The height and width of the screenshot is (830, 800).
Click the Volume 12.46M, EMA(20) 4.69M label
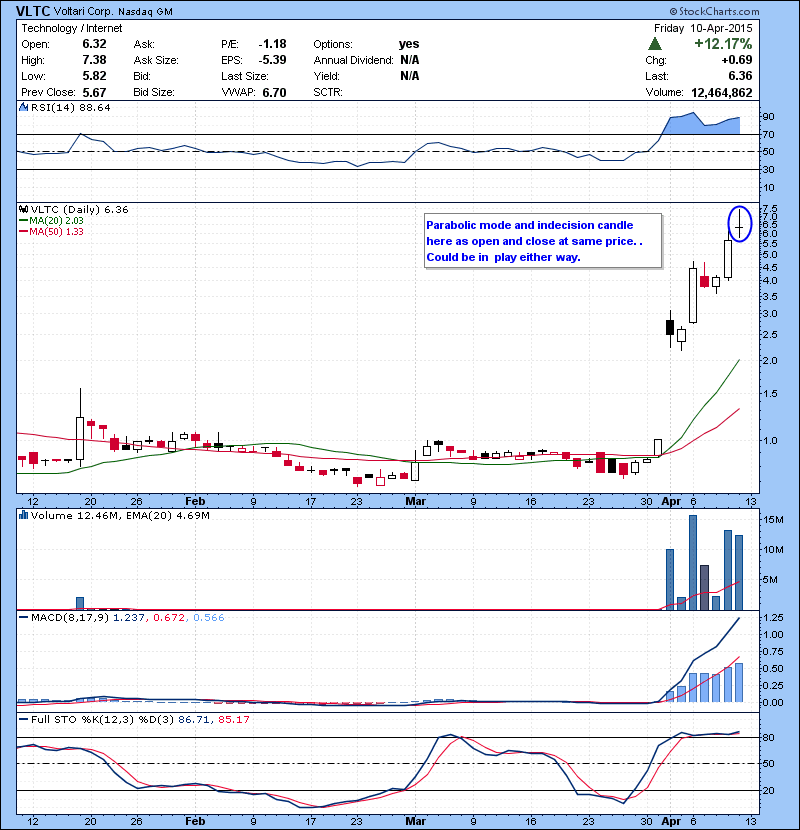click(x=120, y=515)
